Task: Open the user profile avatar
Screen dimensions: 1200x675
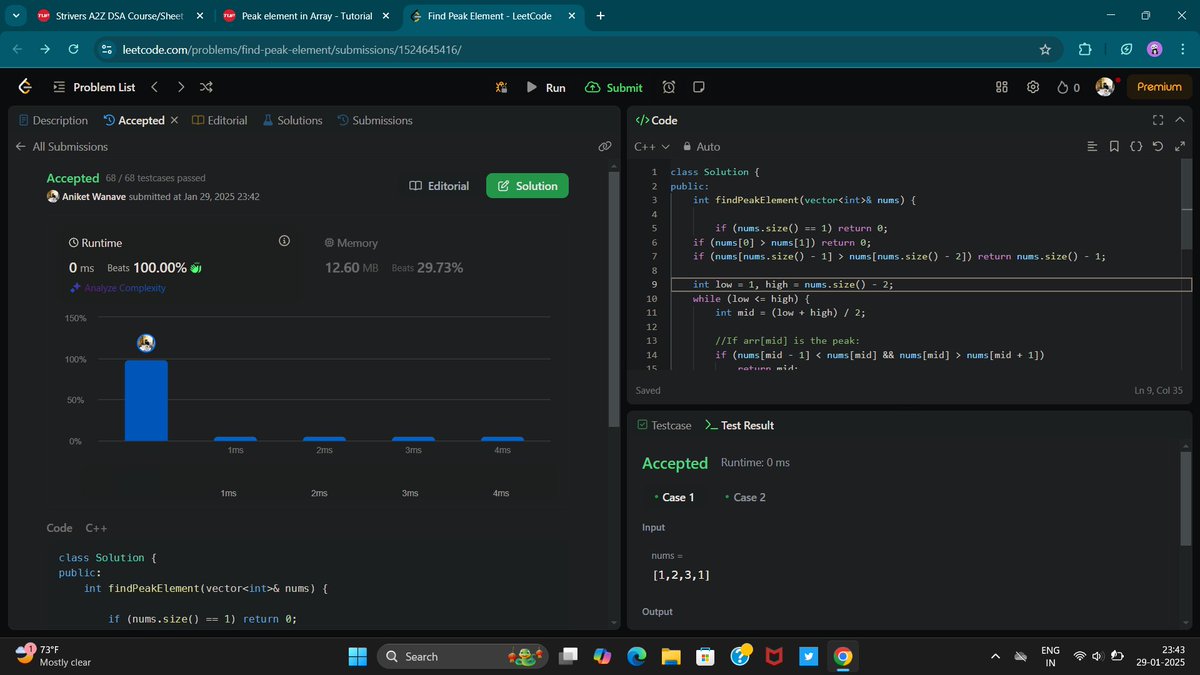Action: (1105, 87)
